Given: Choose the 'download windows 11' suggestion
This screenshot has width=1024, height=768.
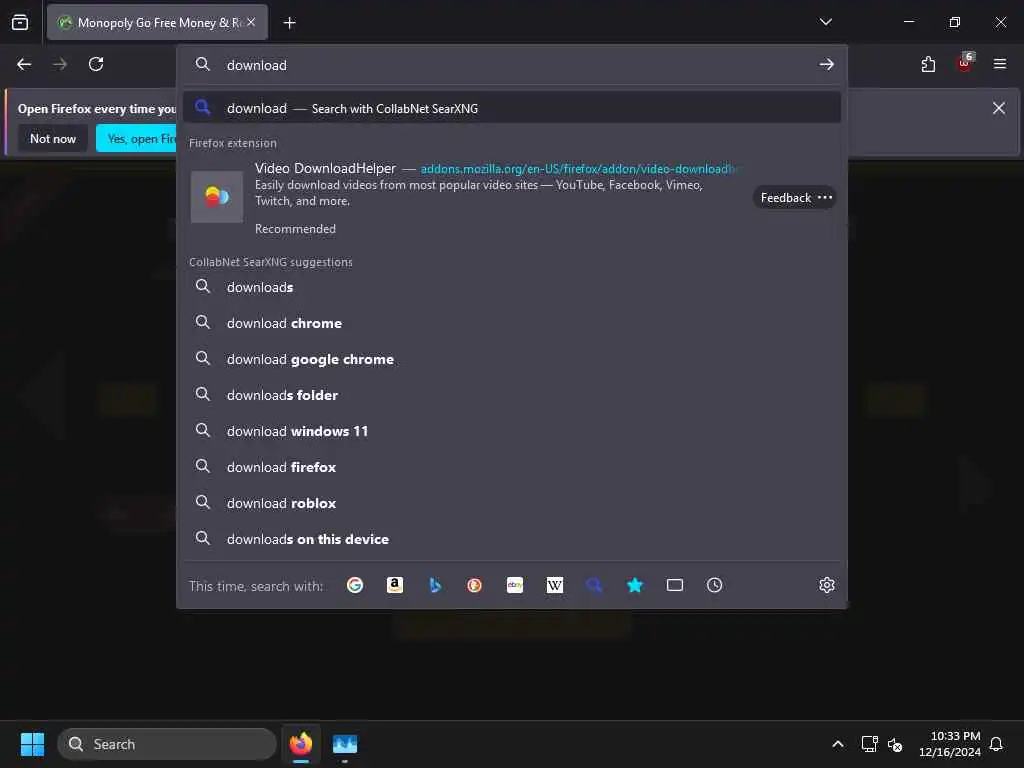Looking at the screenshot, I should pyautogui.click(x=512, y=431).
